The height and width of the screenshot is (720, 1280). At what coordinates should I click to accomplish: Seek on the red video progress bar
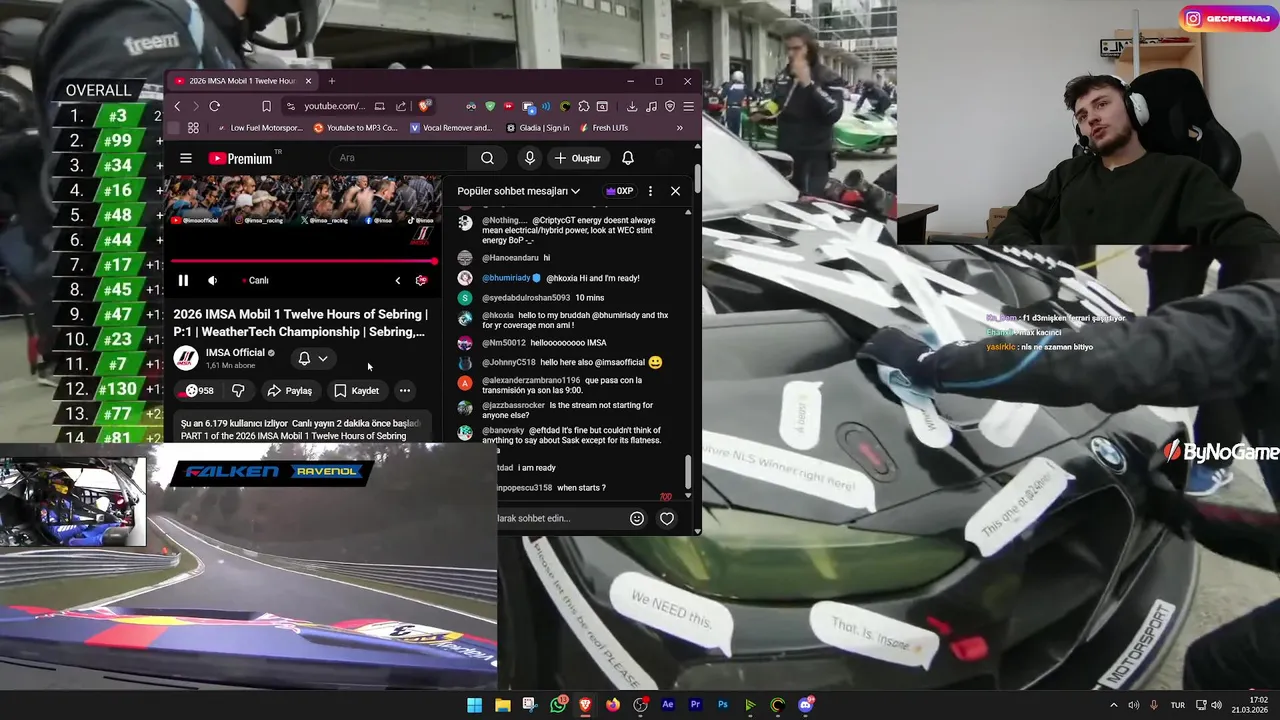(x=303, y=262)
